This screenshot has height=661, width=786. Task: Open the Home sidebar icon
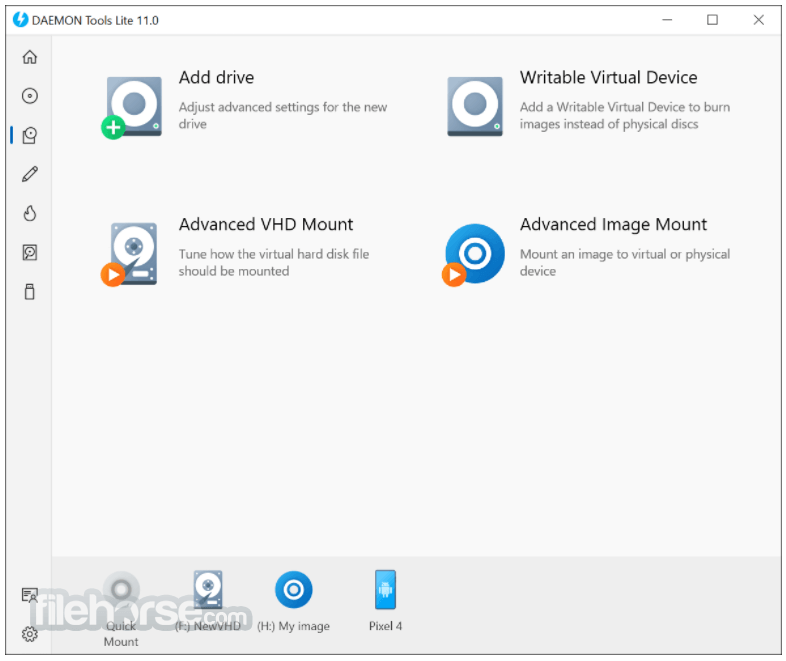[x=30, y=57]
